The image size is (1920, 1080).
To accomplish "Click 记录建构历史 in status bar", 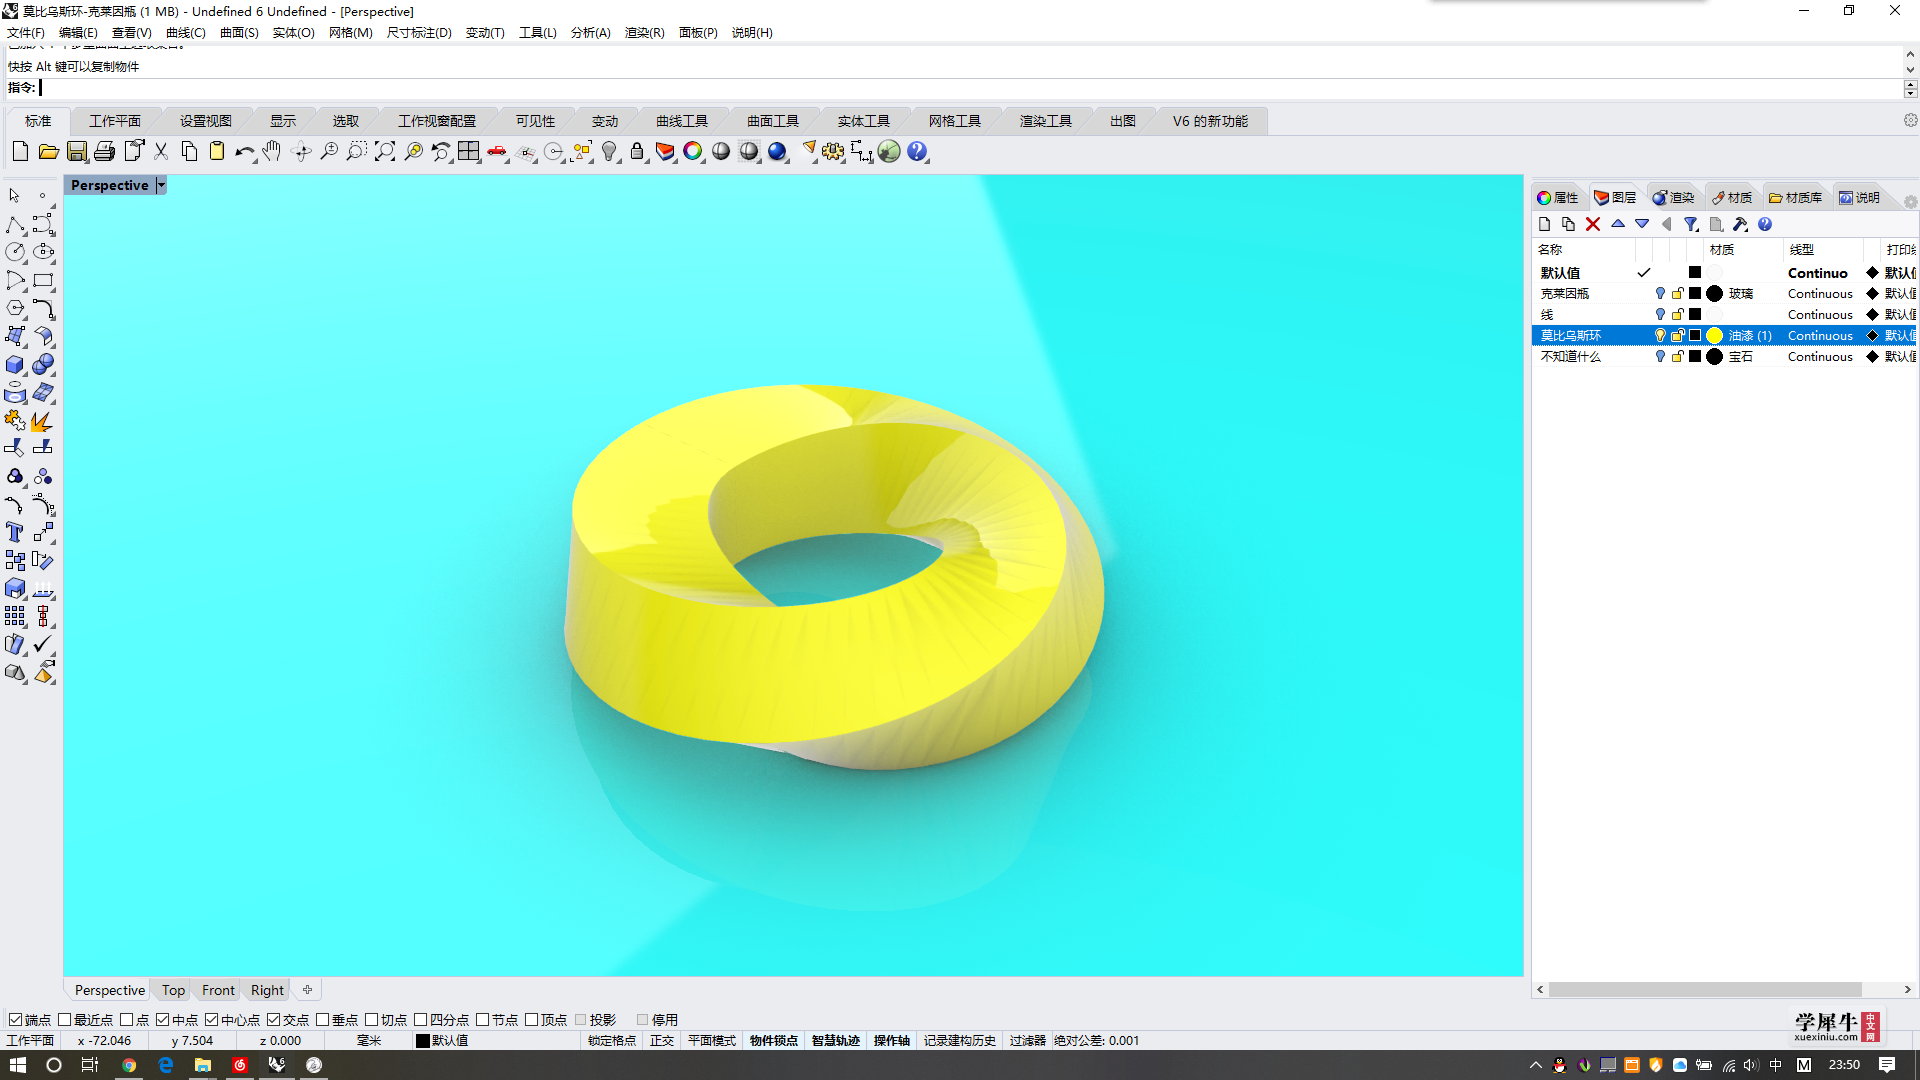I will point(960,1041).
